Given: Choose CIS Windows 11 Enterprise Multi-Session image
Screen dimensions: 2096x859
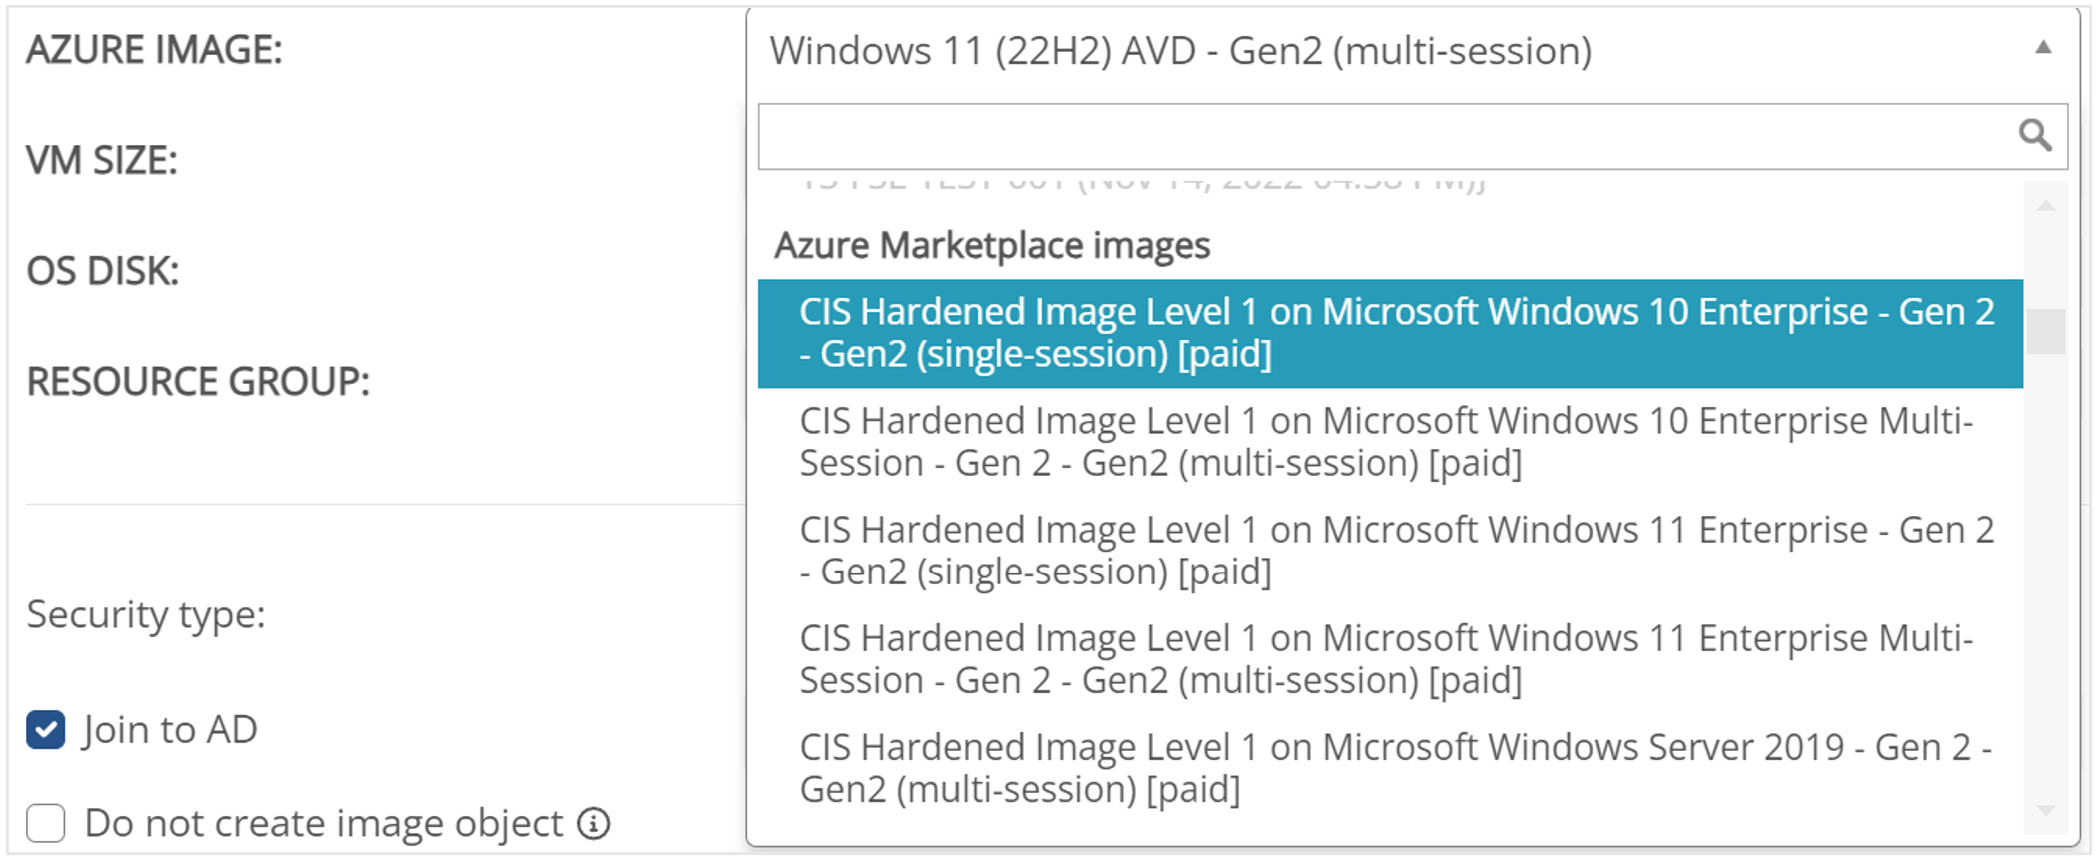Looking at the screenshot, I should [1390, 660].
